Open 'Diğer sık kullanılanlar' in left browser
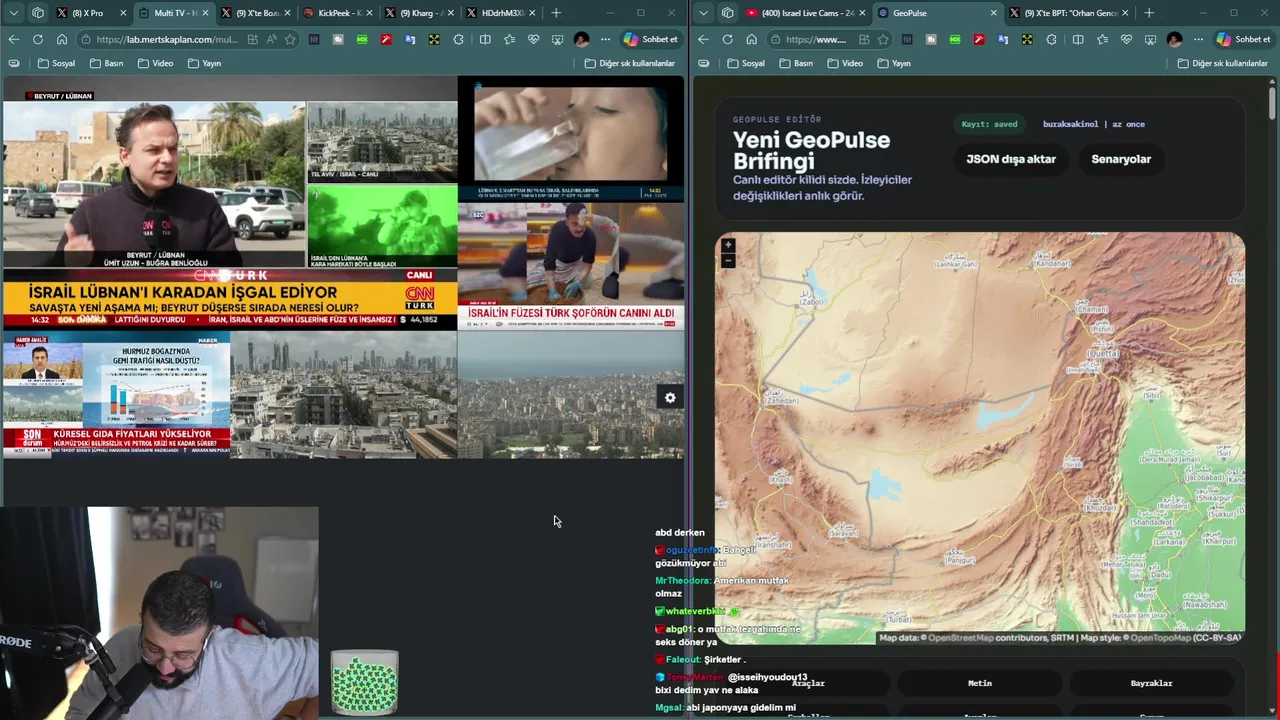This screenshot has width=1280, height=720. coord(630,63)
